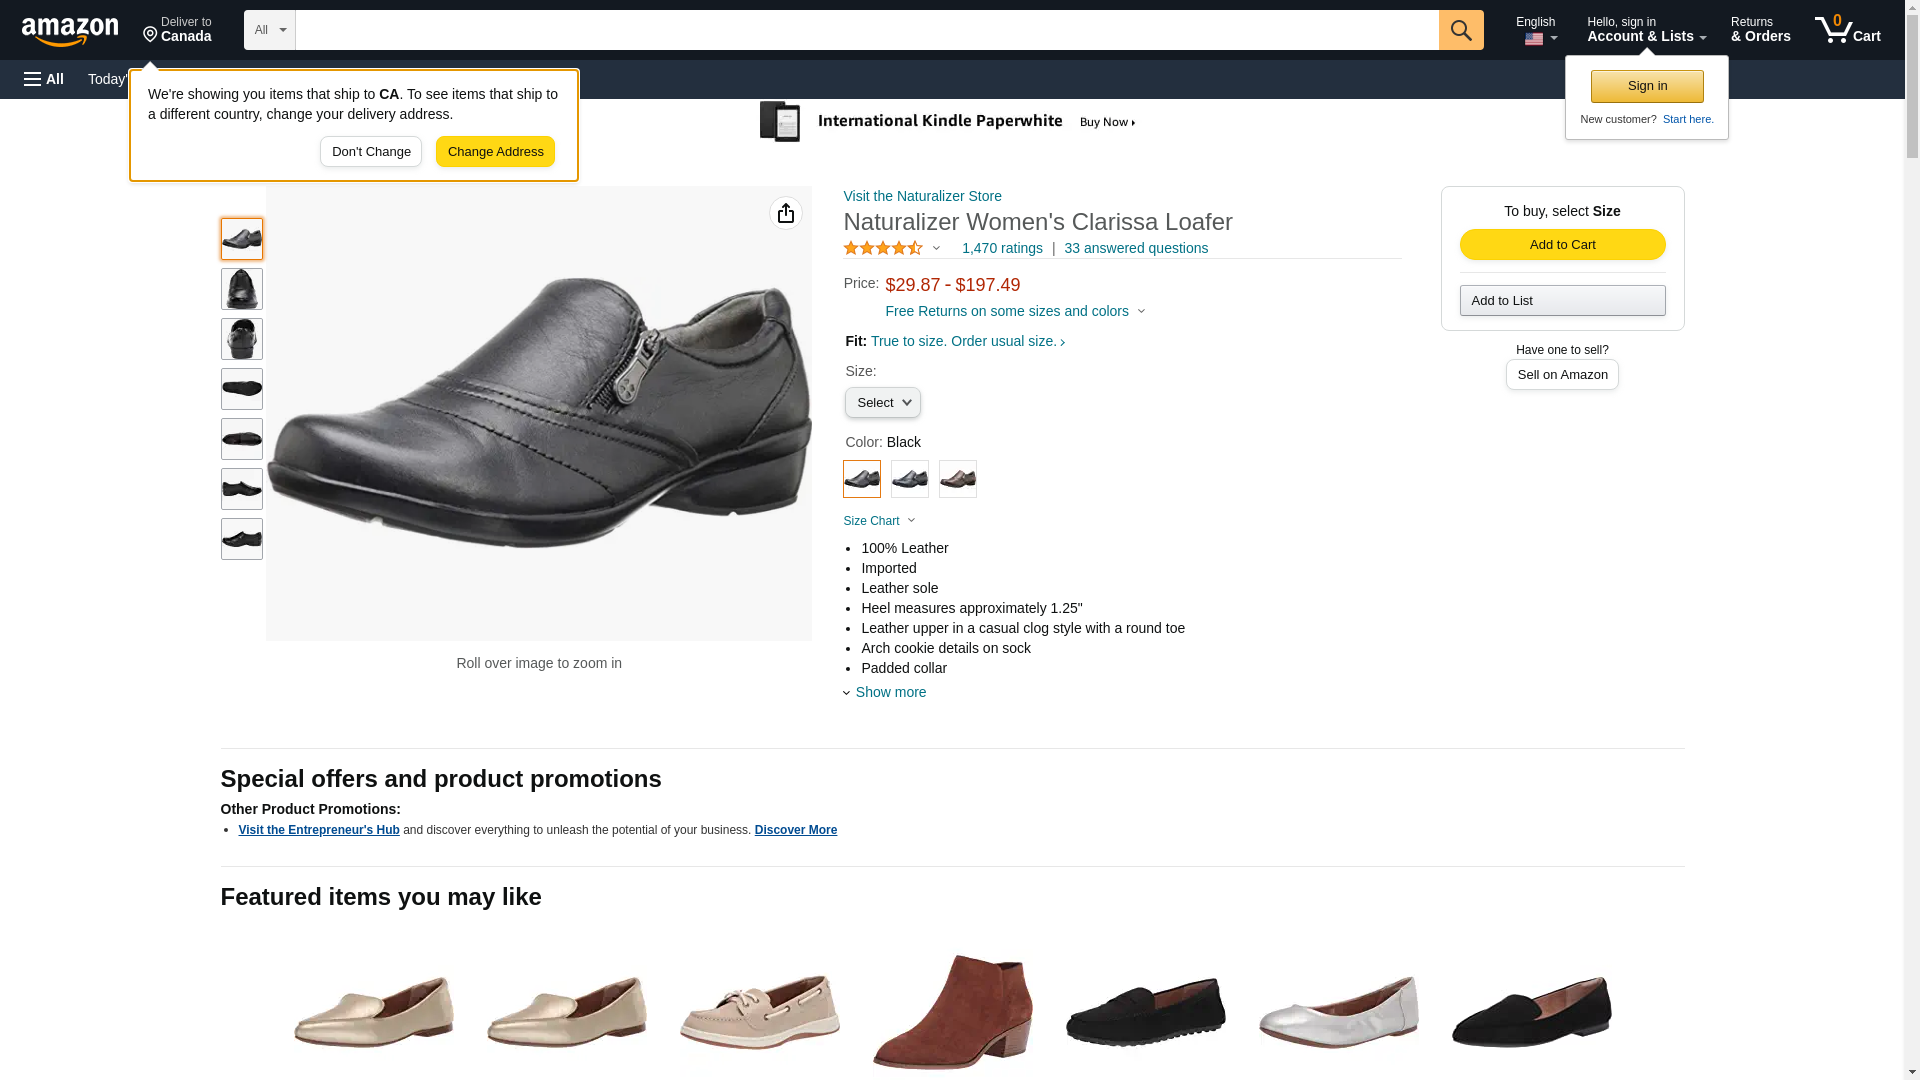Open the search category All dropdown
Image resolution: width=1920 pixels, height=1080 pixels.
point(269,30)
